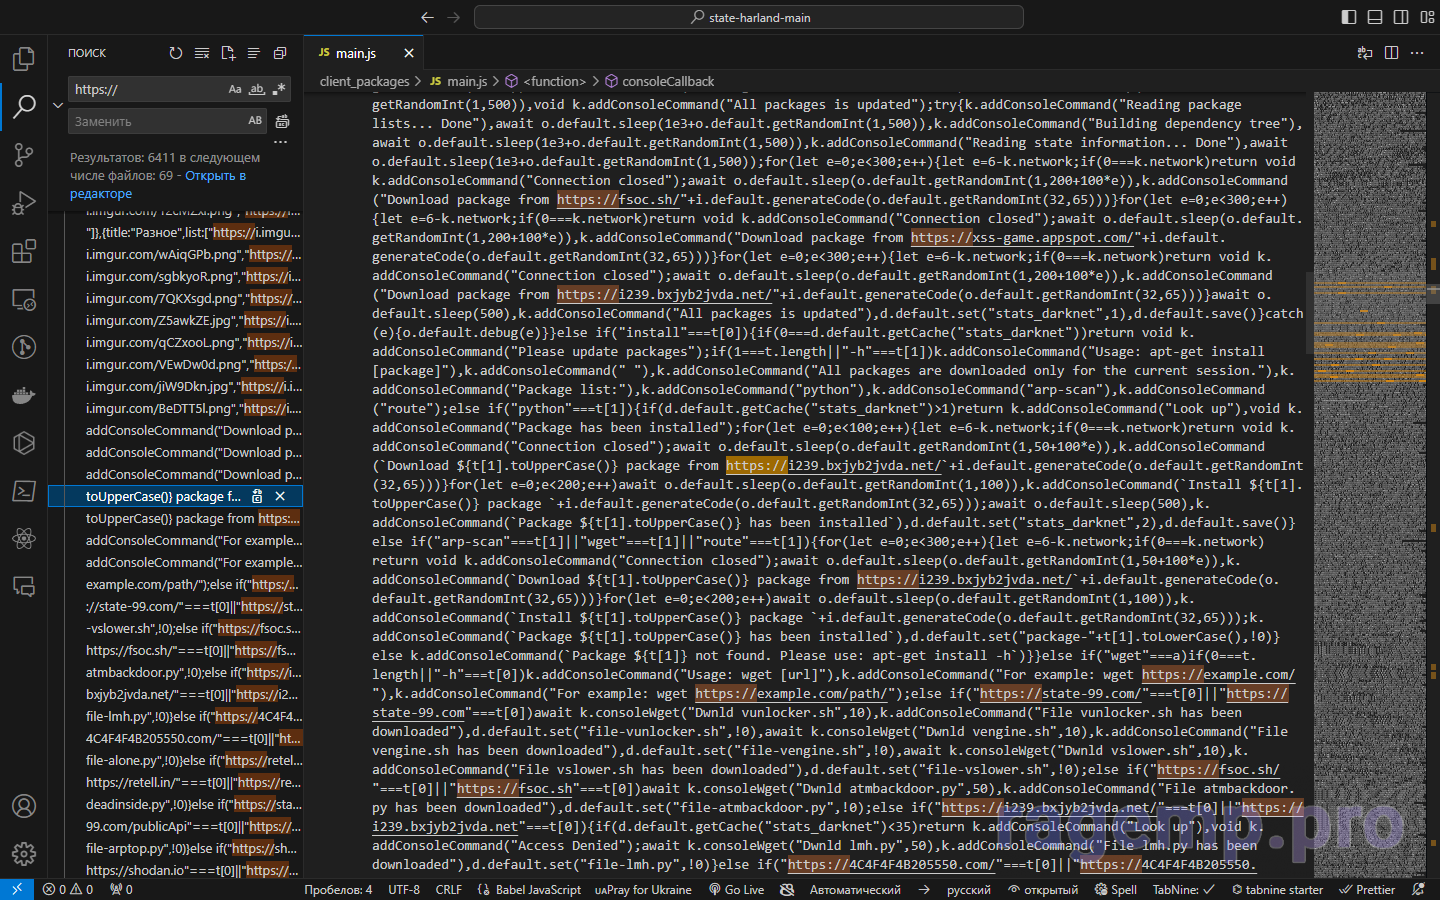View search results as tree

coord(254,53)
